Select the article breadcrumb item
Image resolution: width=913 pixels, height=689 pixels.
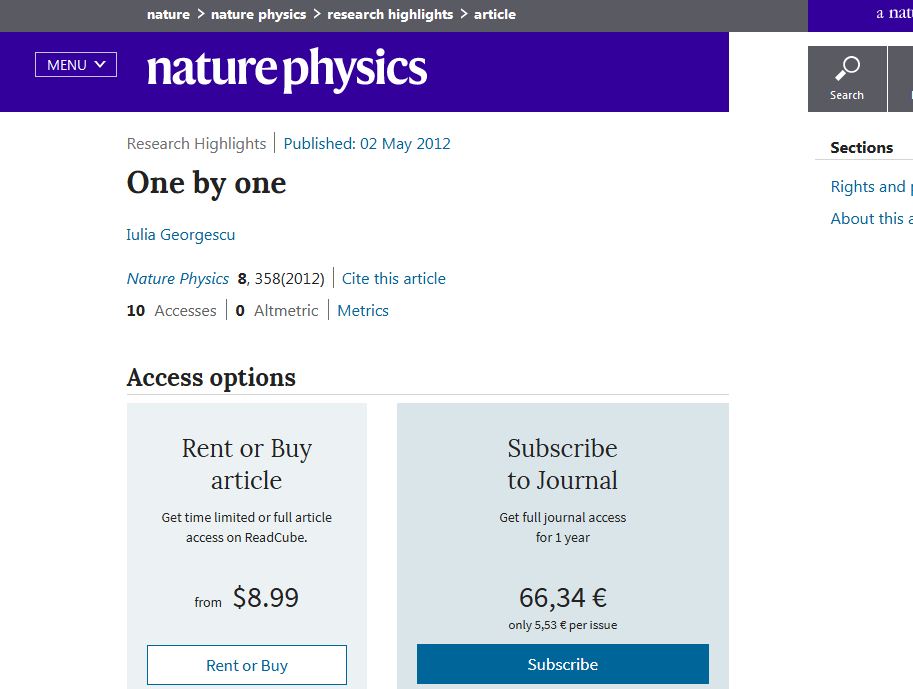(495, 15)
